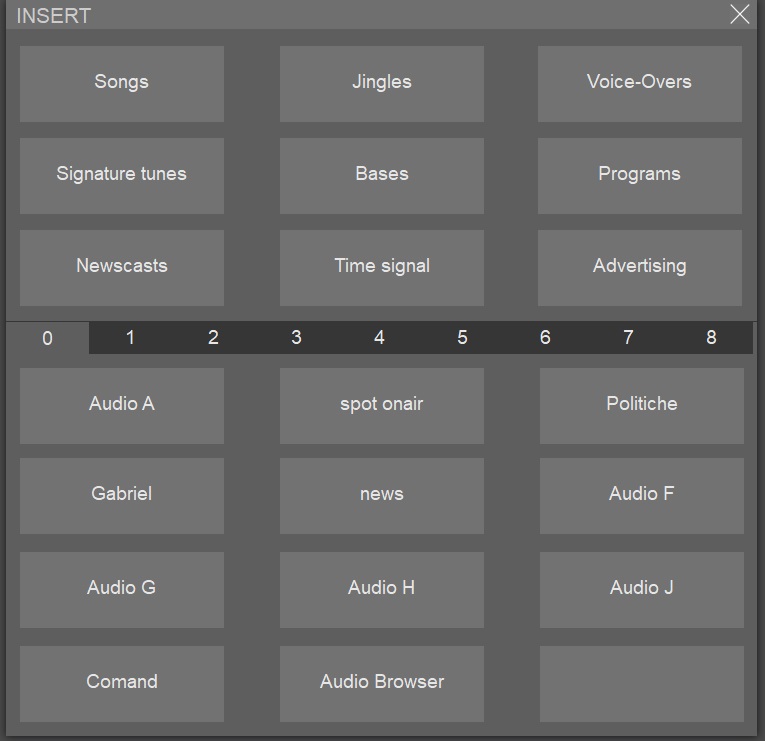Open the Audio Browser

point(382,683)
